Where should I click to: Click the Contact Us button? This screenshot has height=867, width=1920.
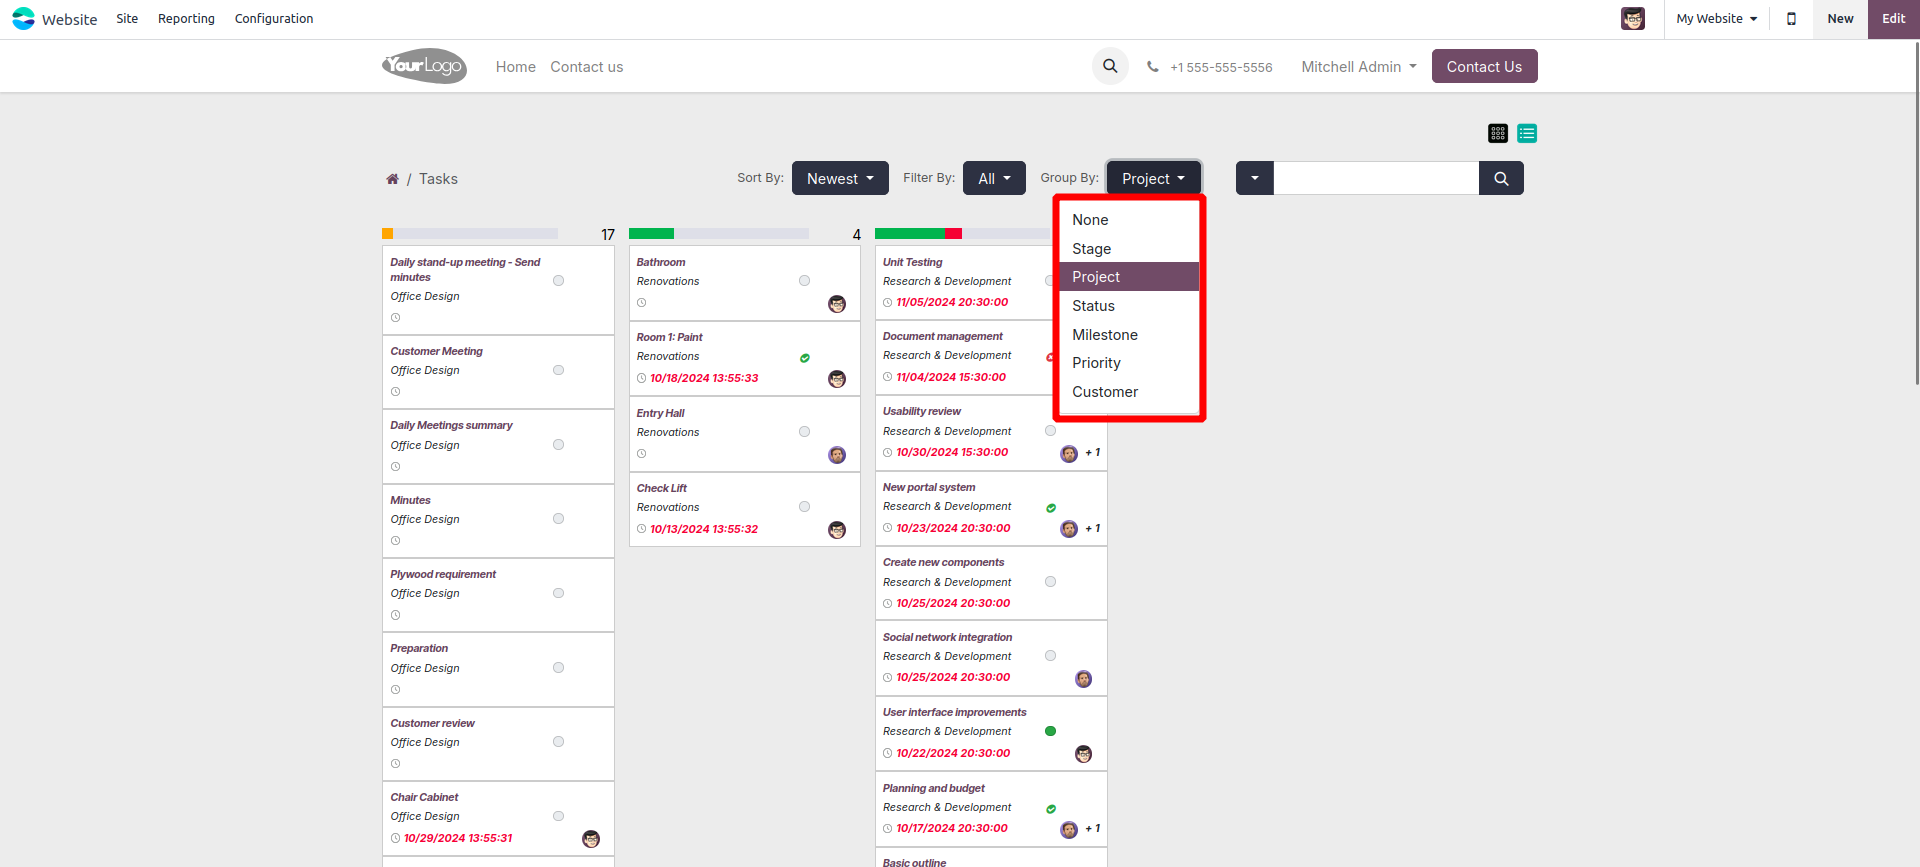1484,66
